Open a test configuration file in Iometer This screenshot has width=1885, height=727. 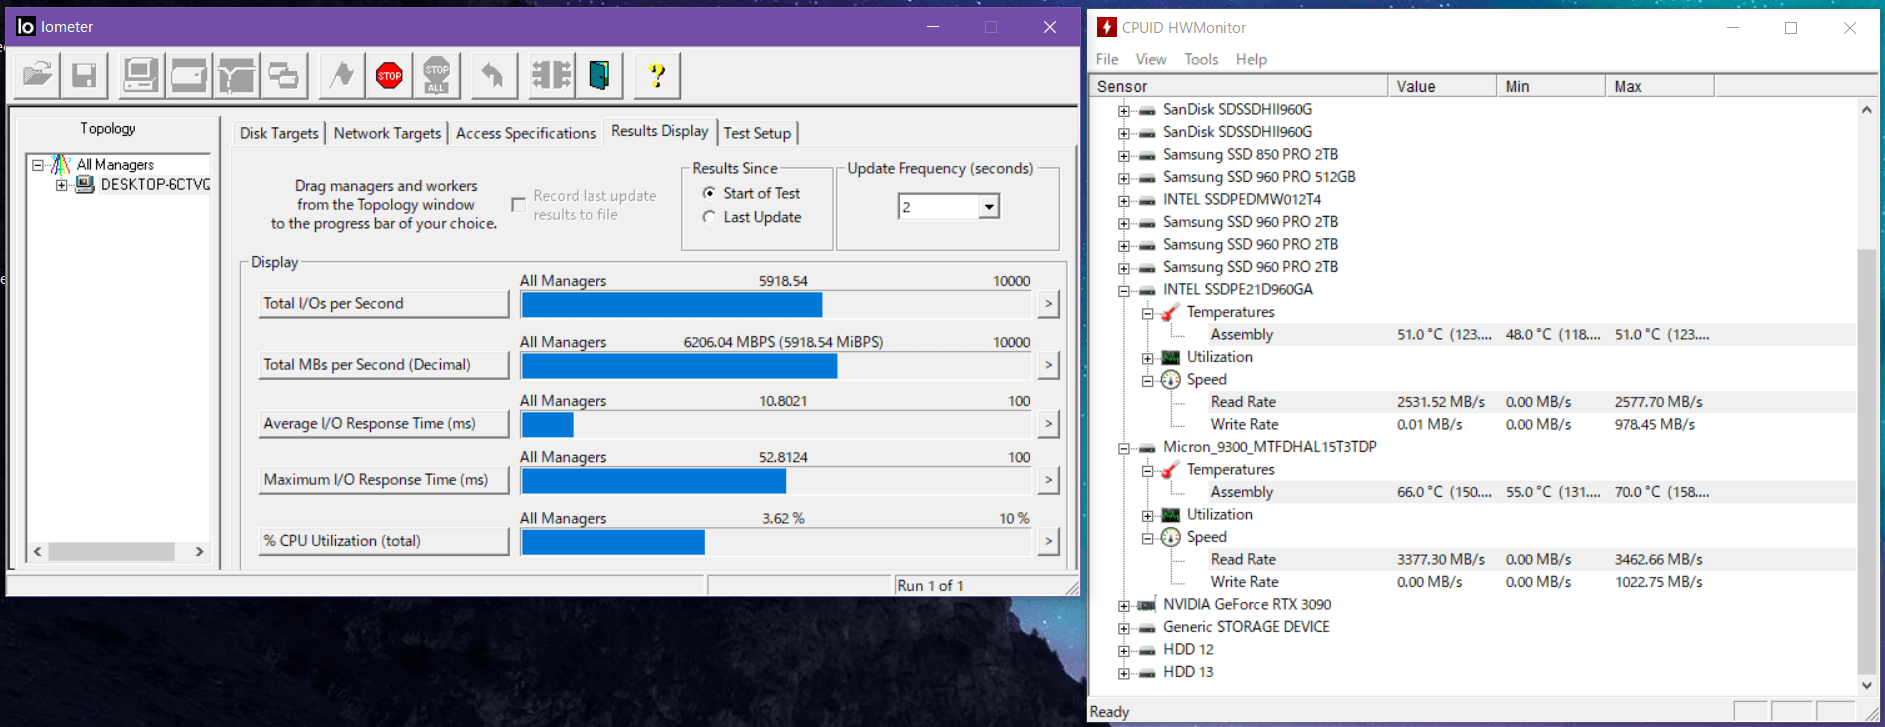pos(38,75)
